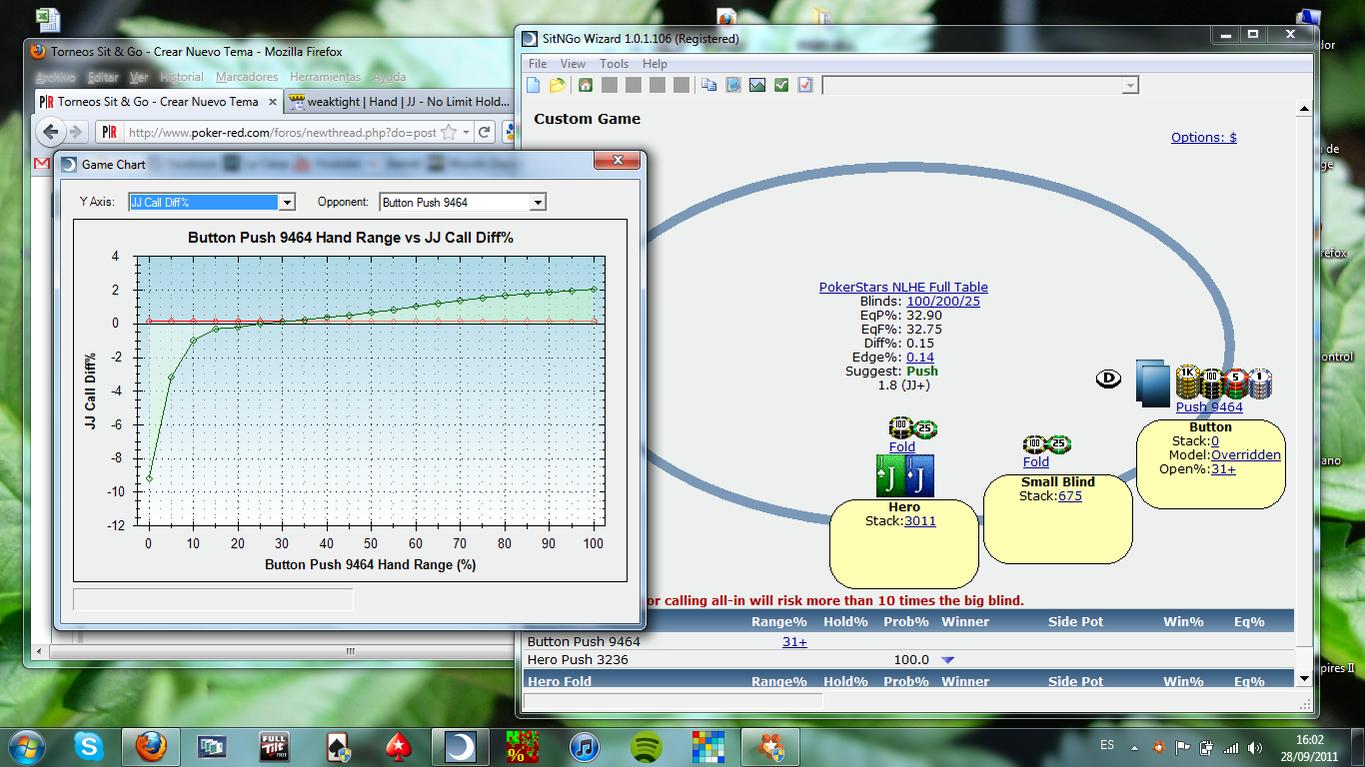
Task: Click the 31+ range link in results table
Action: point(794,641)
